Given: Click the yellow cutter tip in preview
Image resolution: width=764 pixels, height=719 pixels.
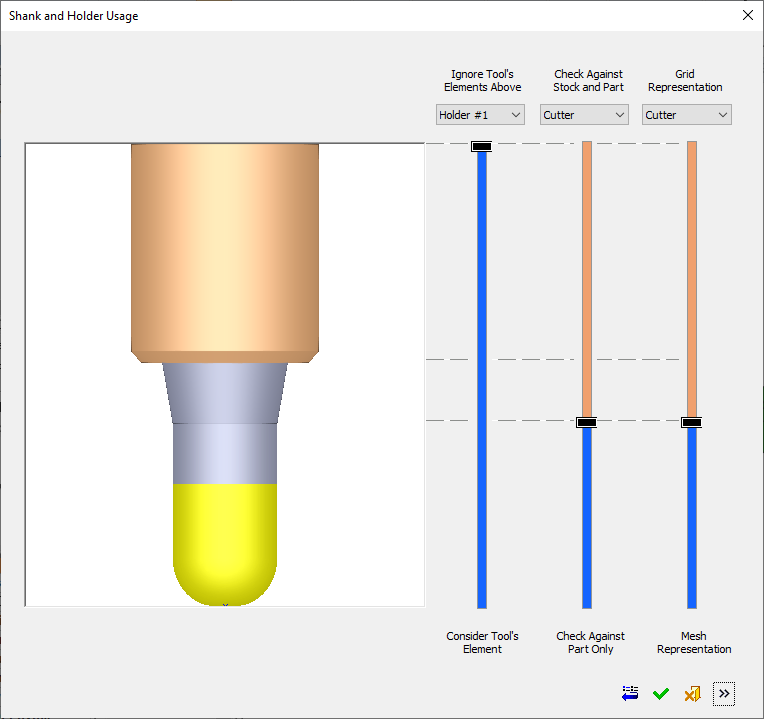Looking at the screenshot, I should point(225,543).
